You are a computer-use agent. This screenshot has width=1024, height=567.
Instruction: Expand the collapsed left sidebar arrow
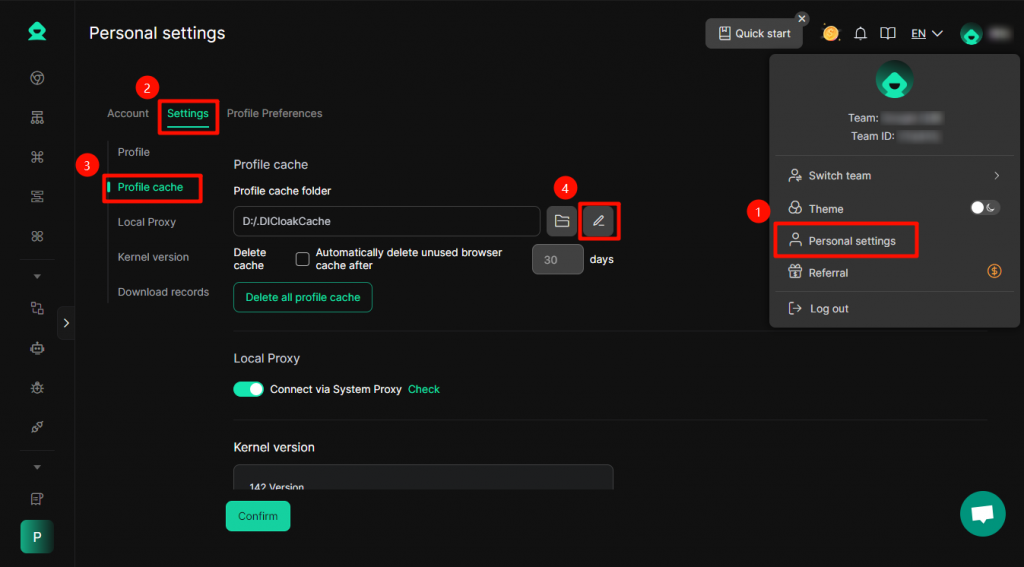pos(66,323)
